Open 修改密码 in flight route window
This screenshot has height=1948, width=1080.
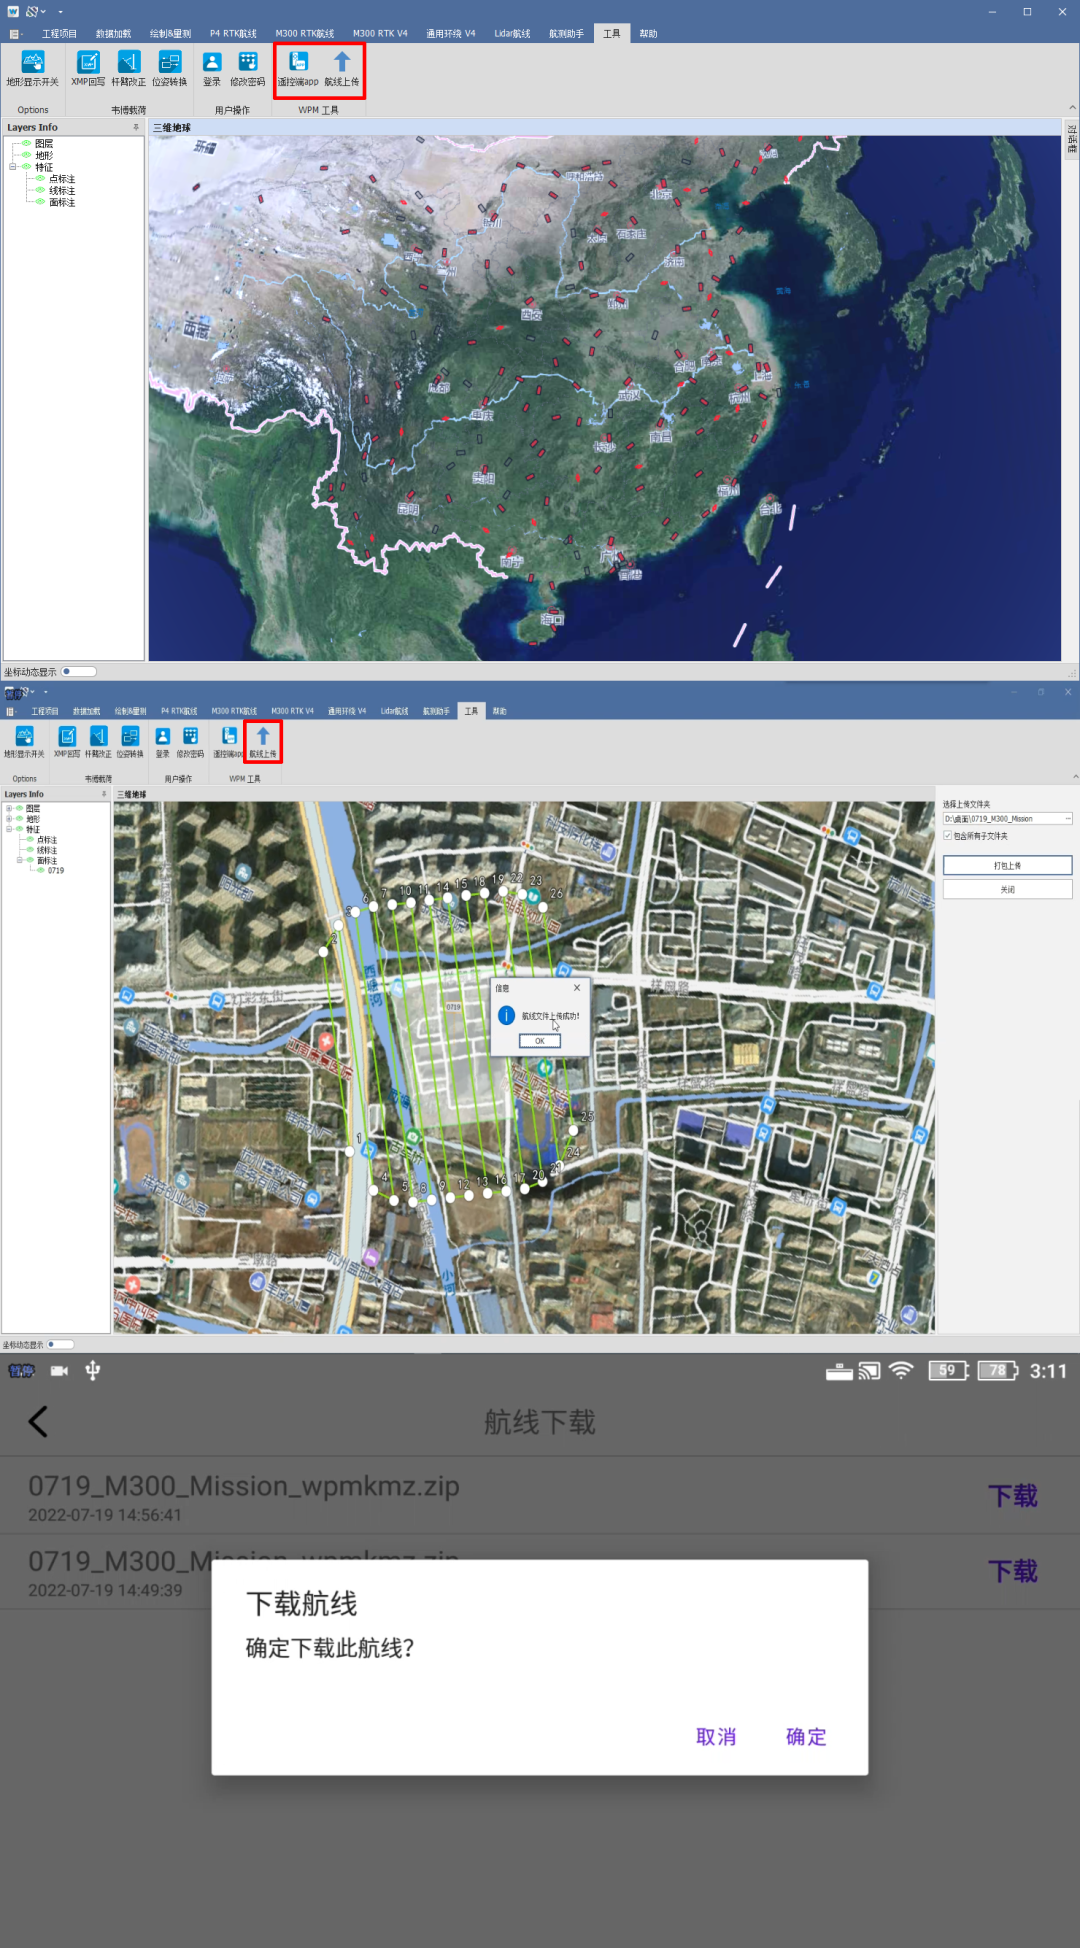[x=190, y=736]
